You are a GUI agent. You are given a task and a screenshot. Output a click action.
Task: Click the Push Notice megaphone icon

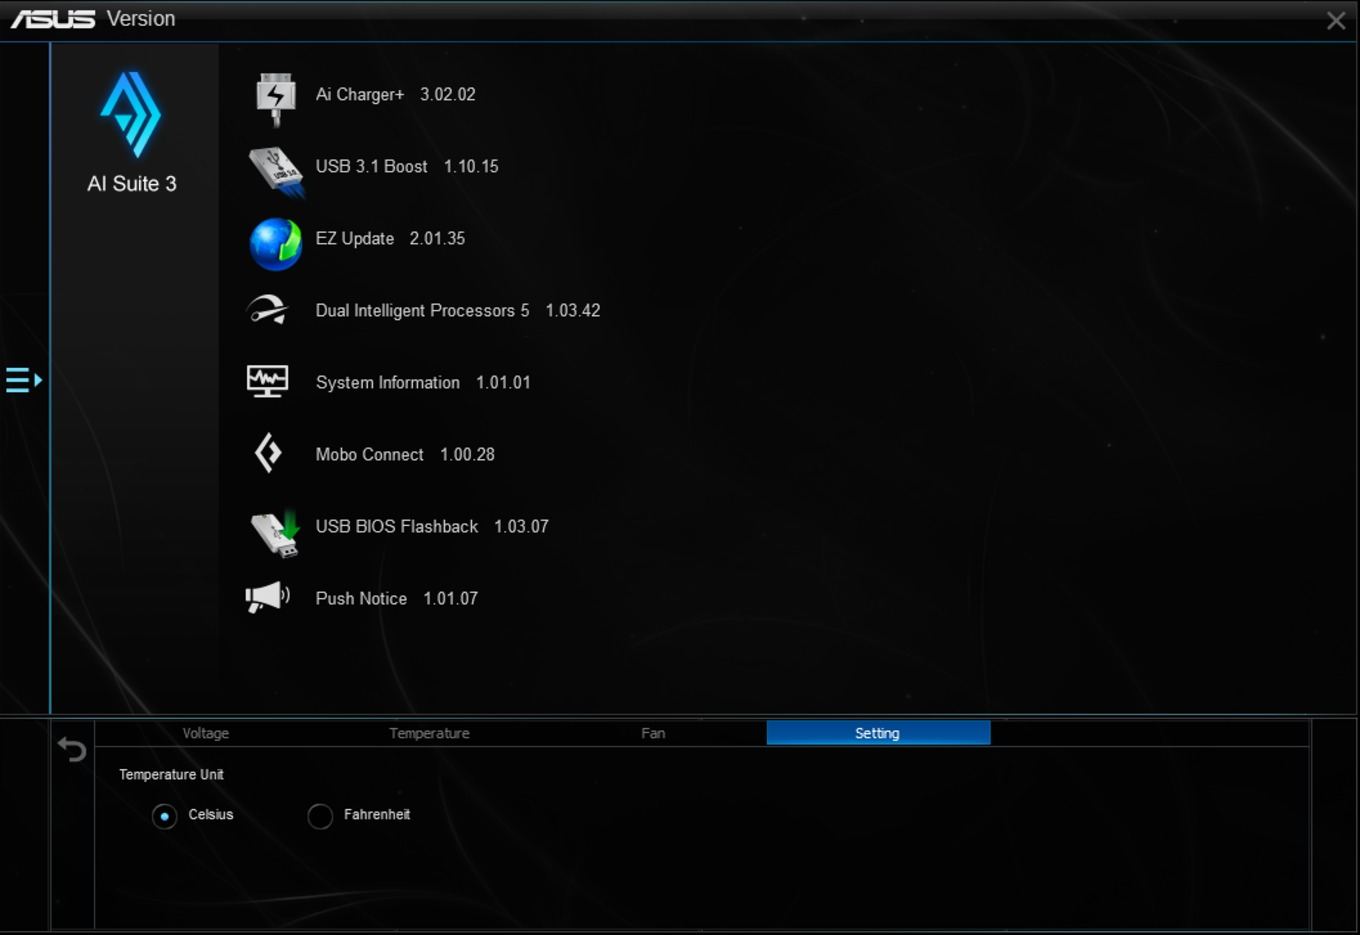pyautogui.click(x=267, y=597)
